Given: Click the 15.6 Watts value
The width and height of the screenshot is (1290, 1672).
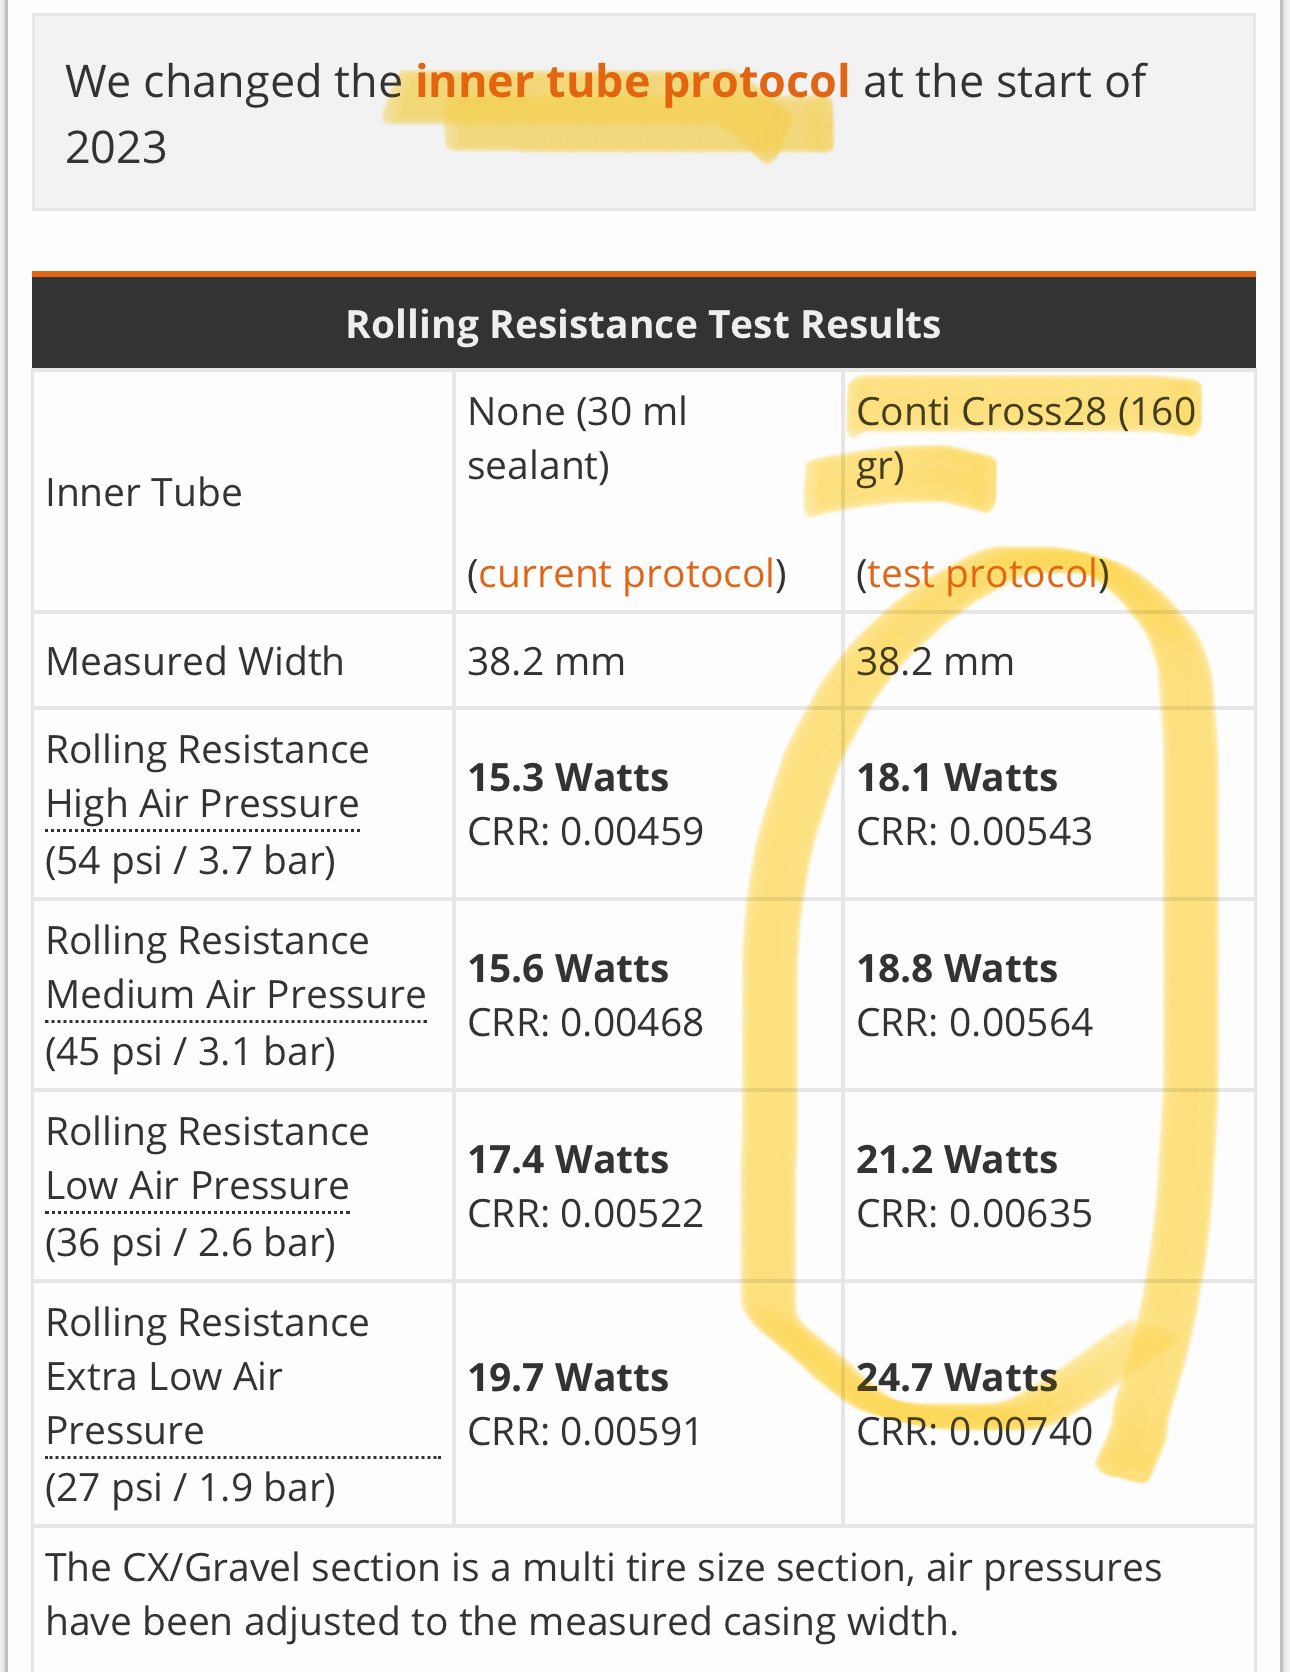Looking at the screenshot, I should (568, 969).
